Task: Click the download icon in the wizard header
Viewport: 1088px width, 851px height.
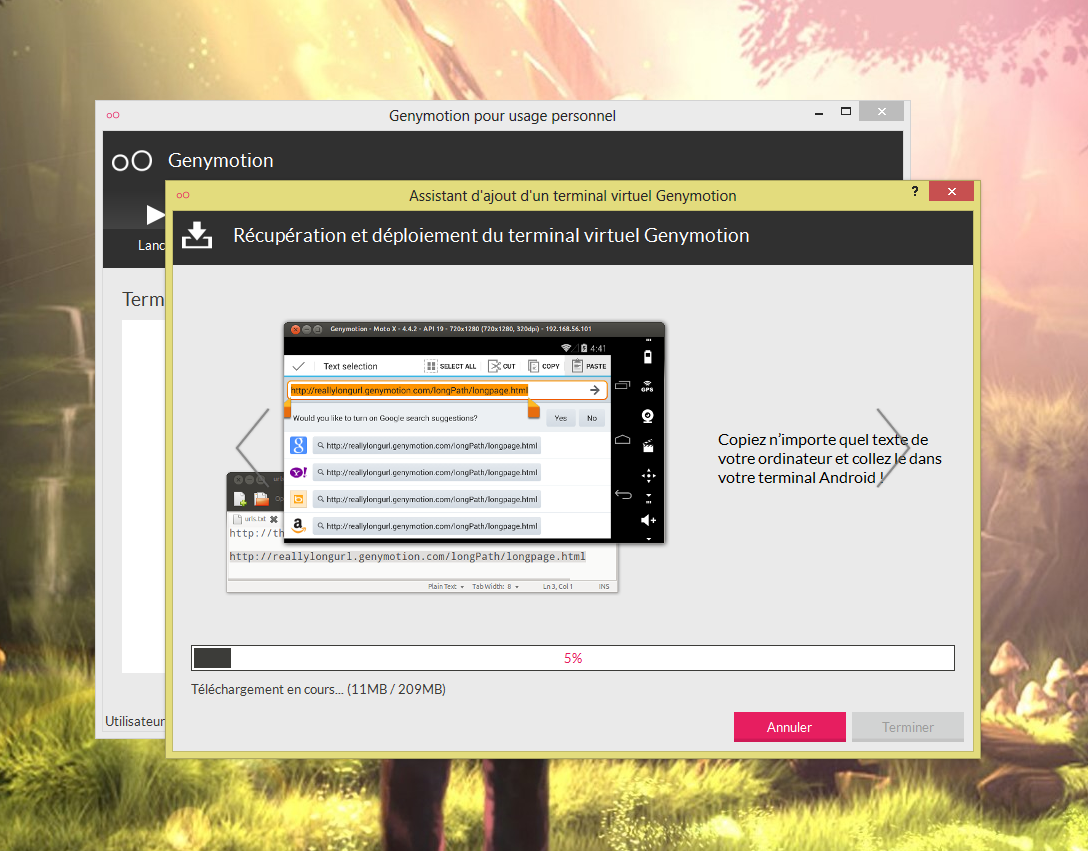Action: pyautogui.click(x=197, y=236)
